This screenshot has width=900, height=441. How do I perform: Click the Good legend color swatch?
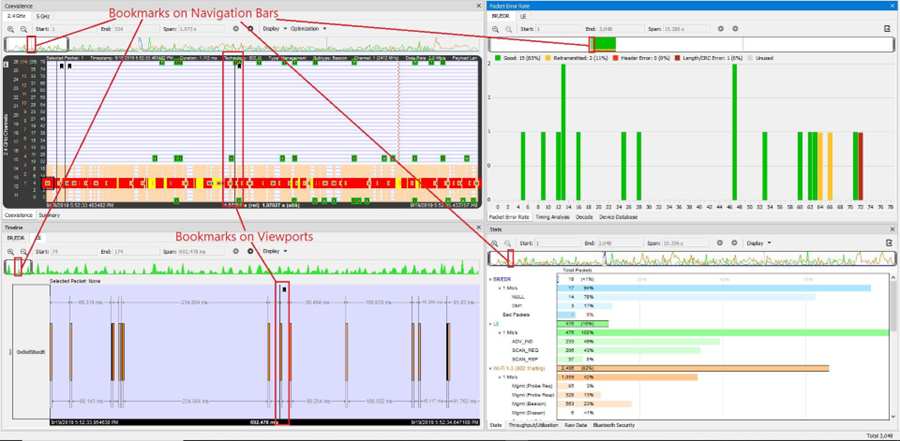coord(497,59)
